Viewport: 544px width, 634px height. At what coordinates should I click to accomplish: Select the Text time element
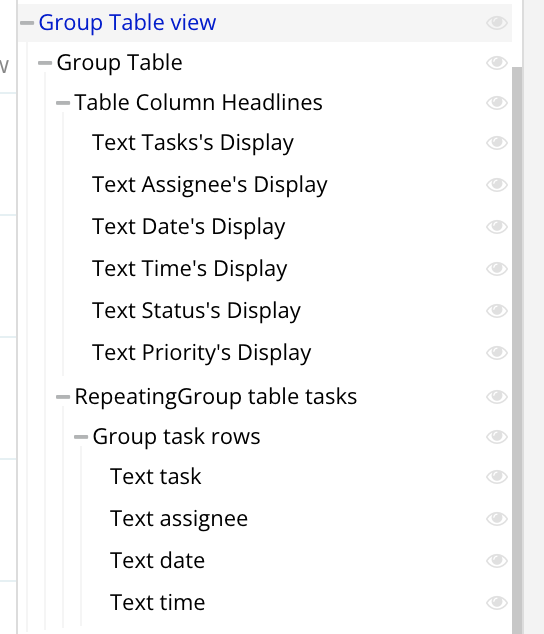click(x=157, y=602)
